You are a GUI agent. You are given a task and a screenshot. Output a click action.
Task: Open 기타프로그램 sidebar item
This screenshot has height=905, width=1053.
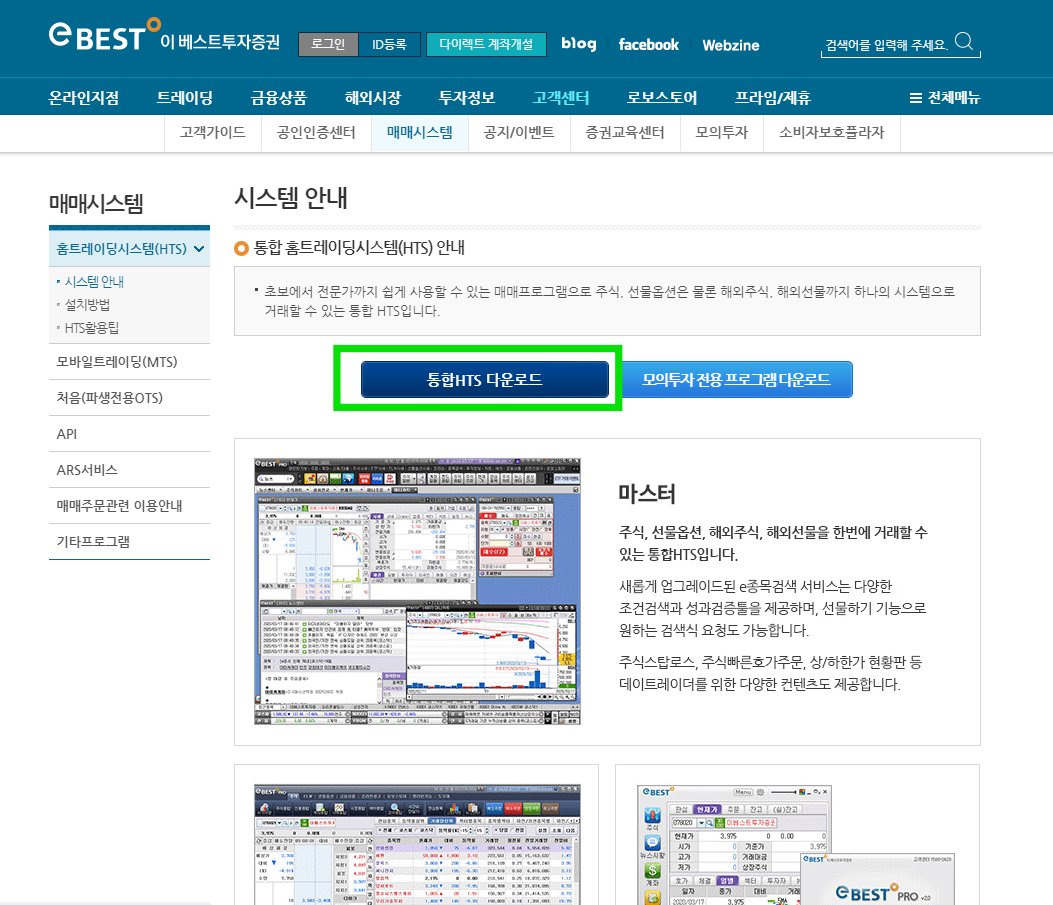[x=129, y=542]
